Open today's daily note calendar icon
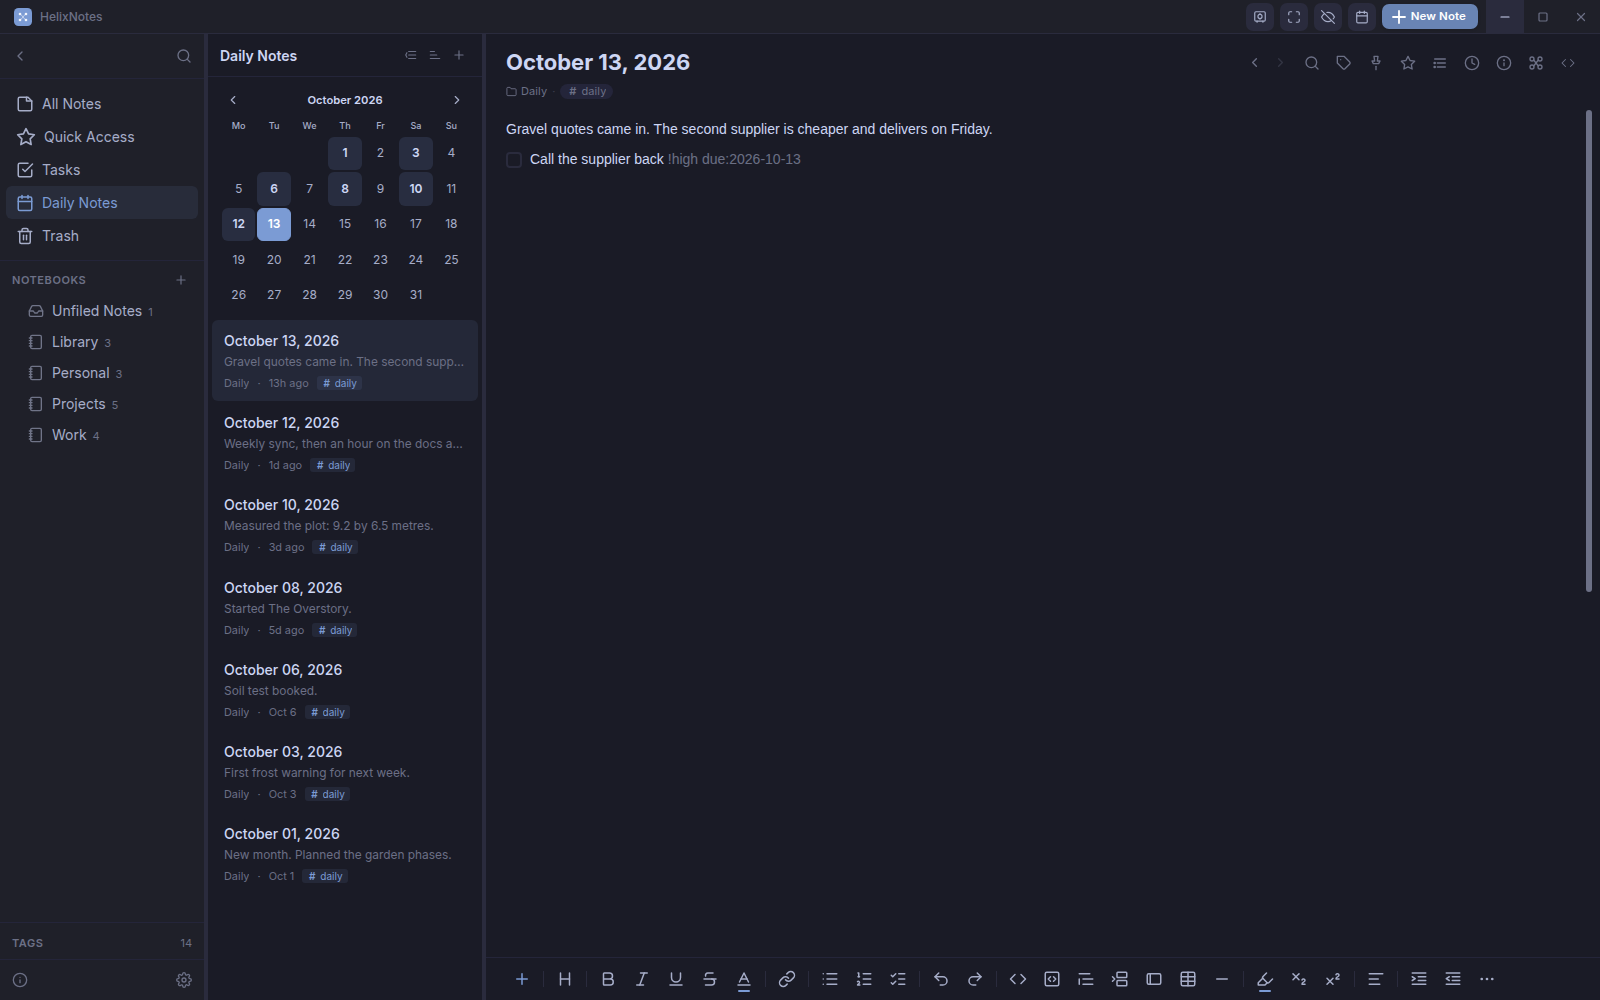 [1362, 17]
